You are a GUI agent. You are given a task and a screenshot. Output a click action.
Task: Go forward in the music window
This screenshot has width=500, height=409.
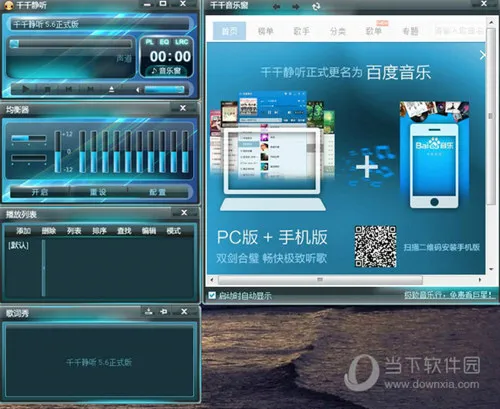[x=296, y=6]
